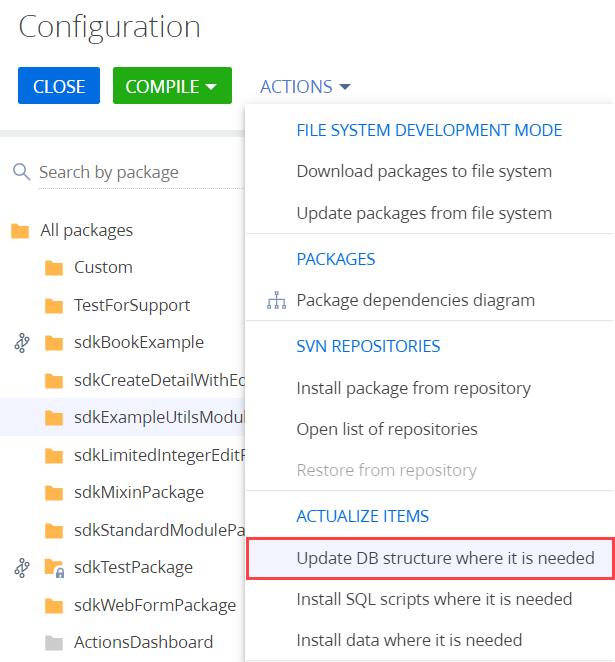The width and height of the screenshot is (615, 662).
Task: Click the All packages folder icon
Action: 20,231
